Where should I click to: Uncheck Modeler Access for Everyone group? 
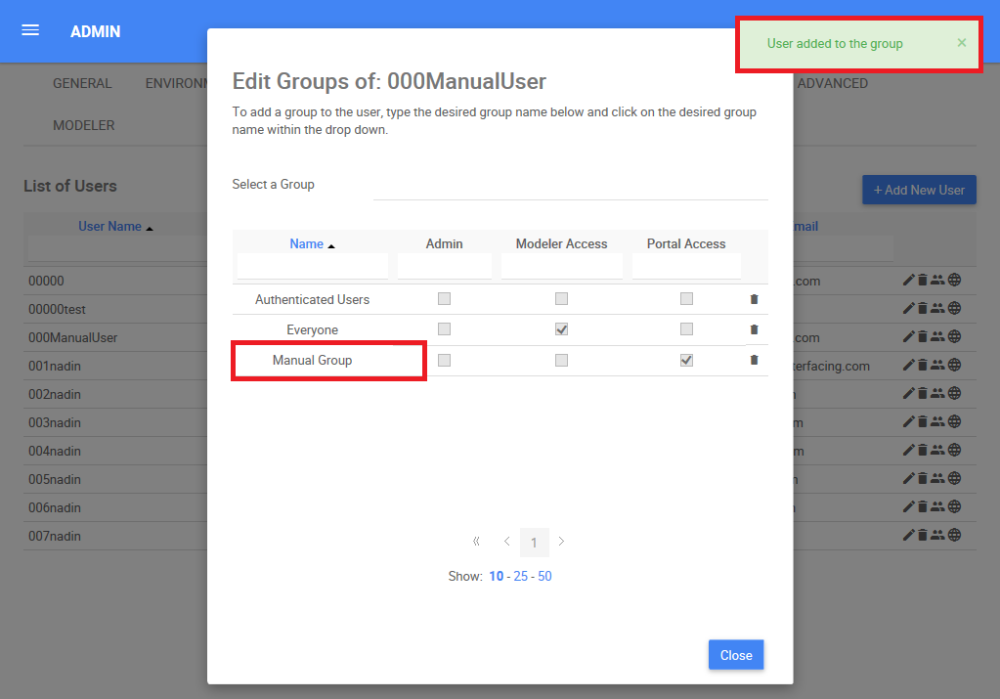561,329
